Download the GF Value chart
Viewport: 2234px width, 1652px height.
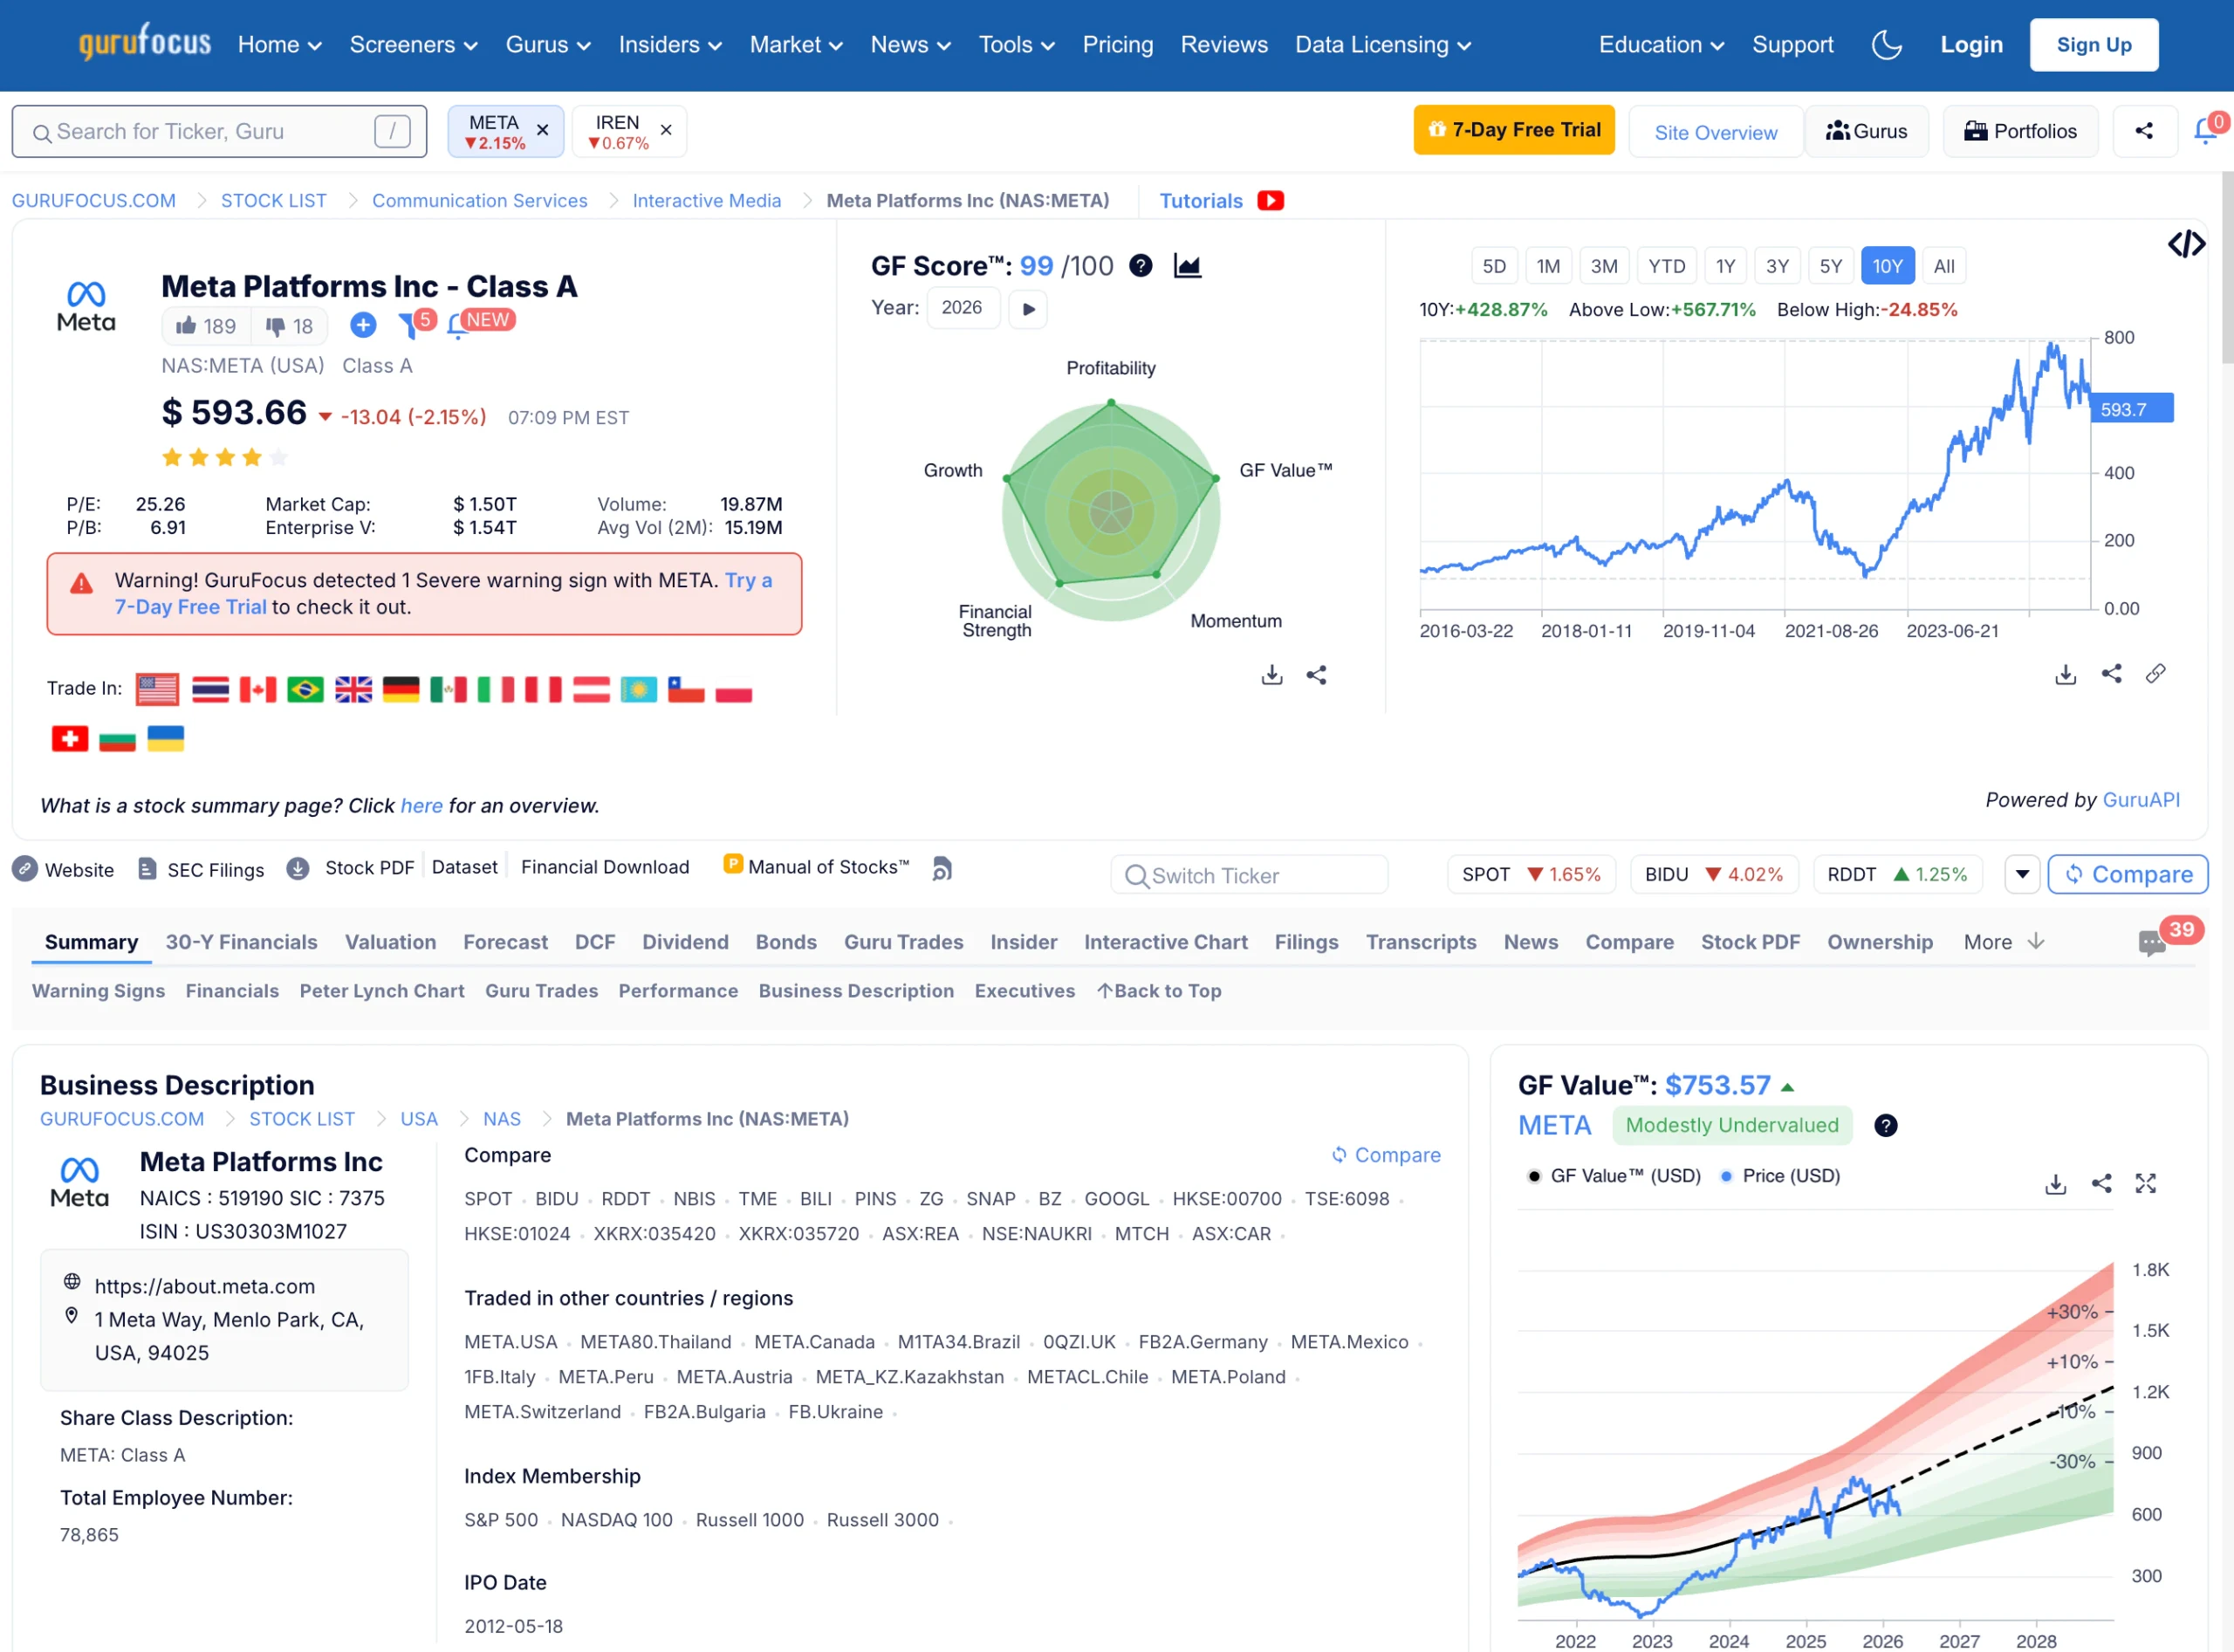pyautogui.click(x=2055, y=1184)
